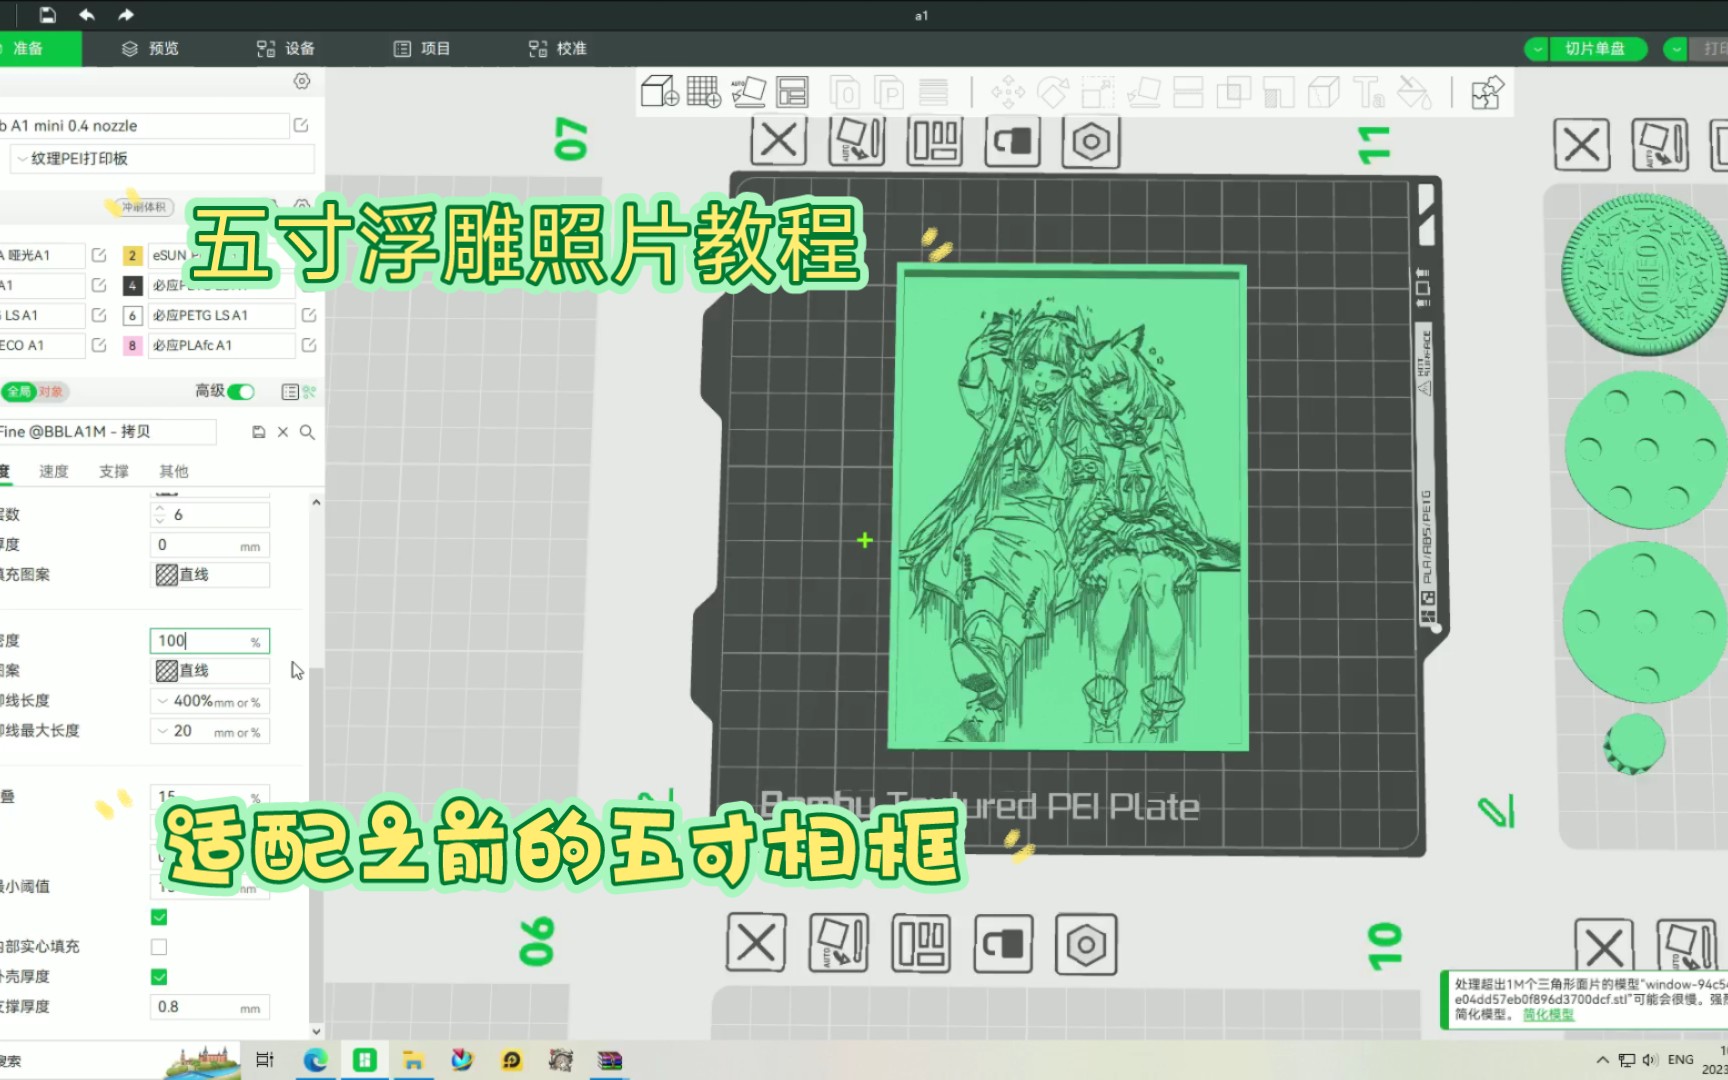This screenshot has width=1728, height=1080.
Task: Click the plate 06 lock icon
Action: [x=1003, y=943]
